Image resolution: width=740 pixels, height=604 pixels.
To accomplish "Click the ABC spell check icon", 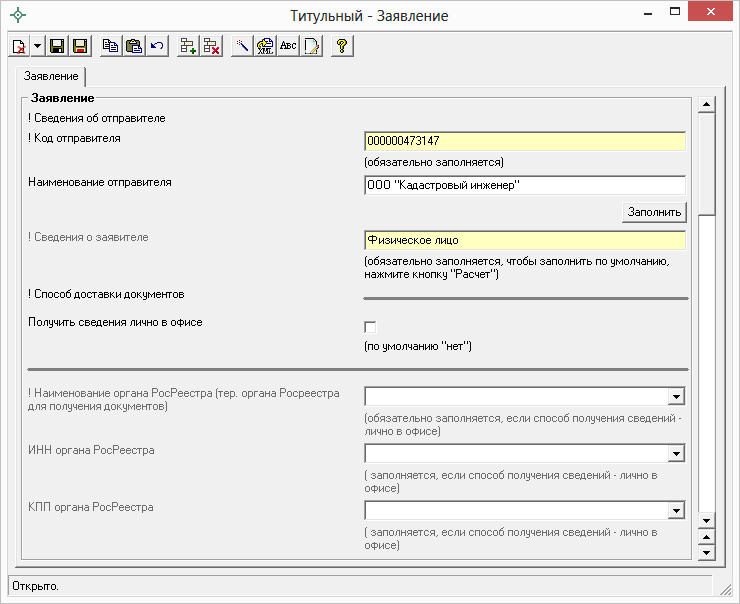I will point(288,46).
